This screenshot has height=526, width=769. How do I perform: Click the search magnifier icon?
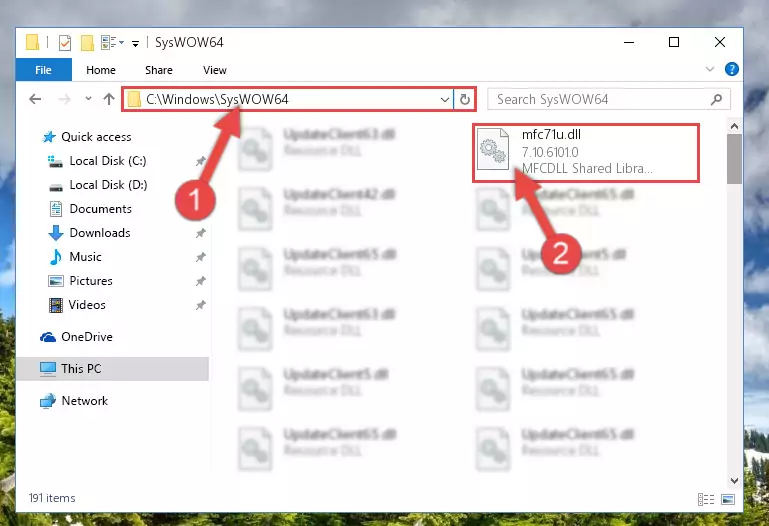coord(717,100)
